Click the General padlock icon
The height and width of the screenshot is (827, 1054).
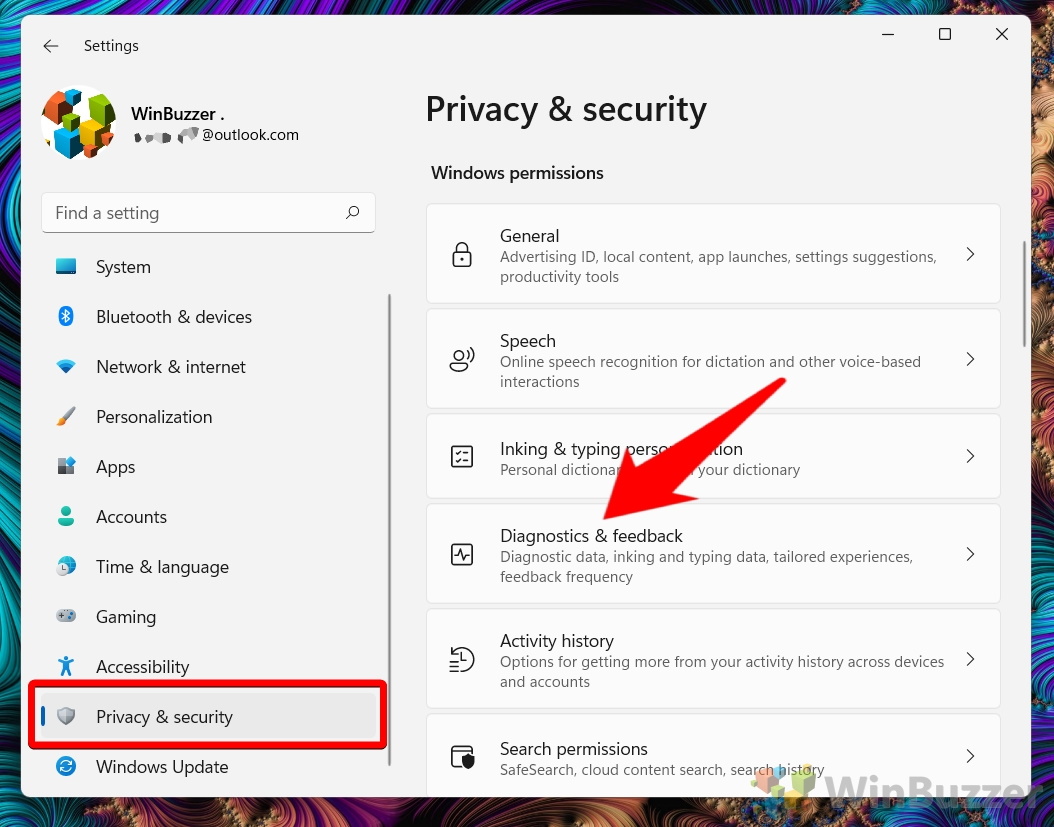pyautogui.click(x=462, y=255)
